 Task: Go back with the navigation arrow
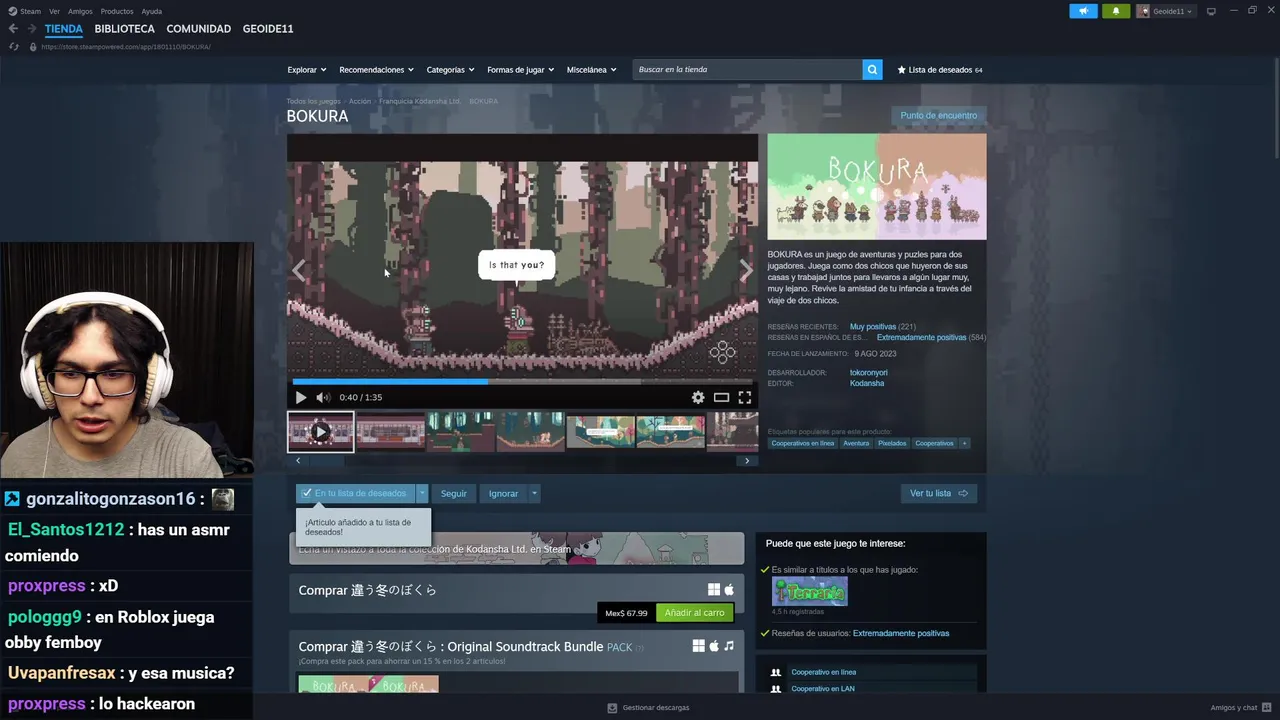click(13, 29)
